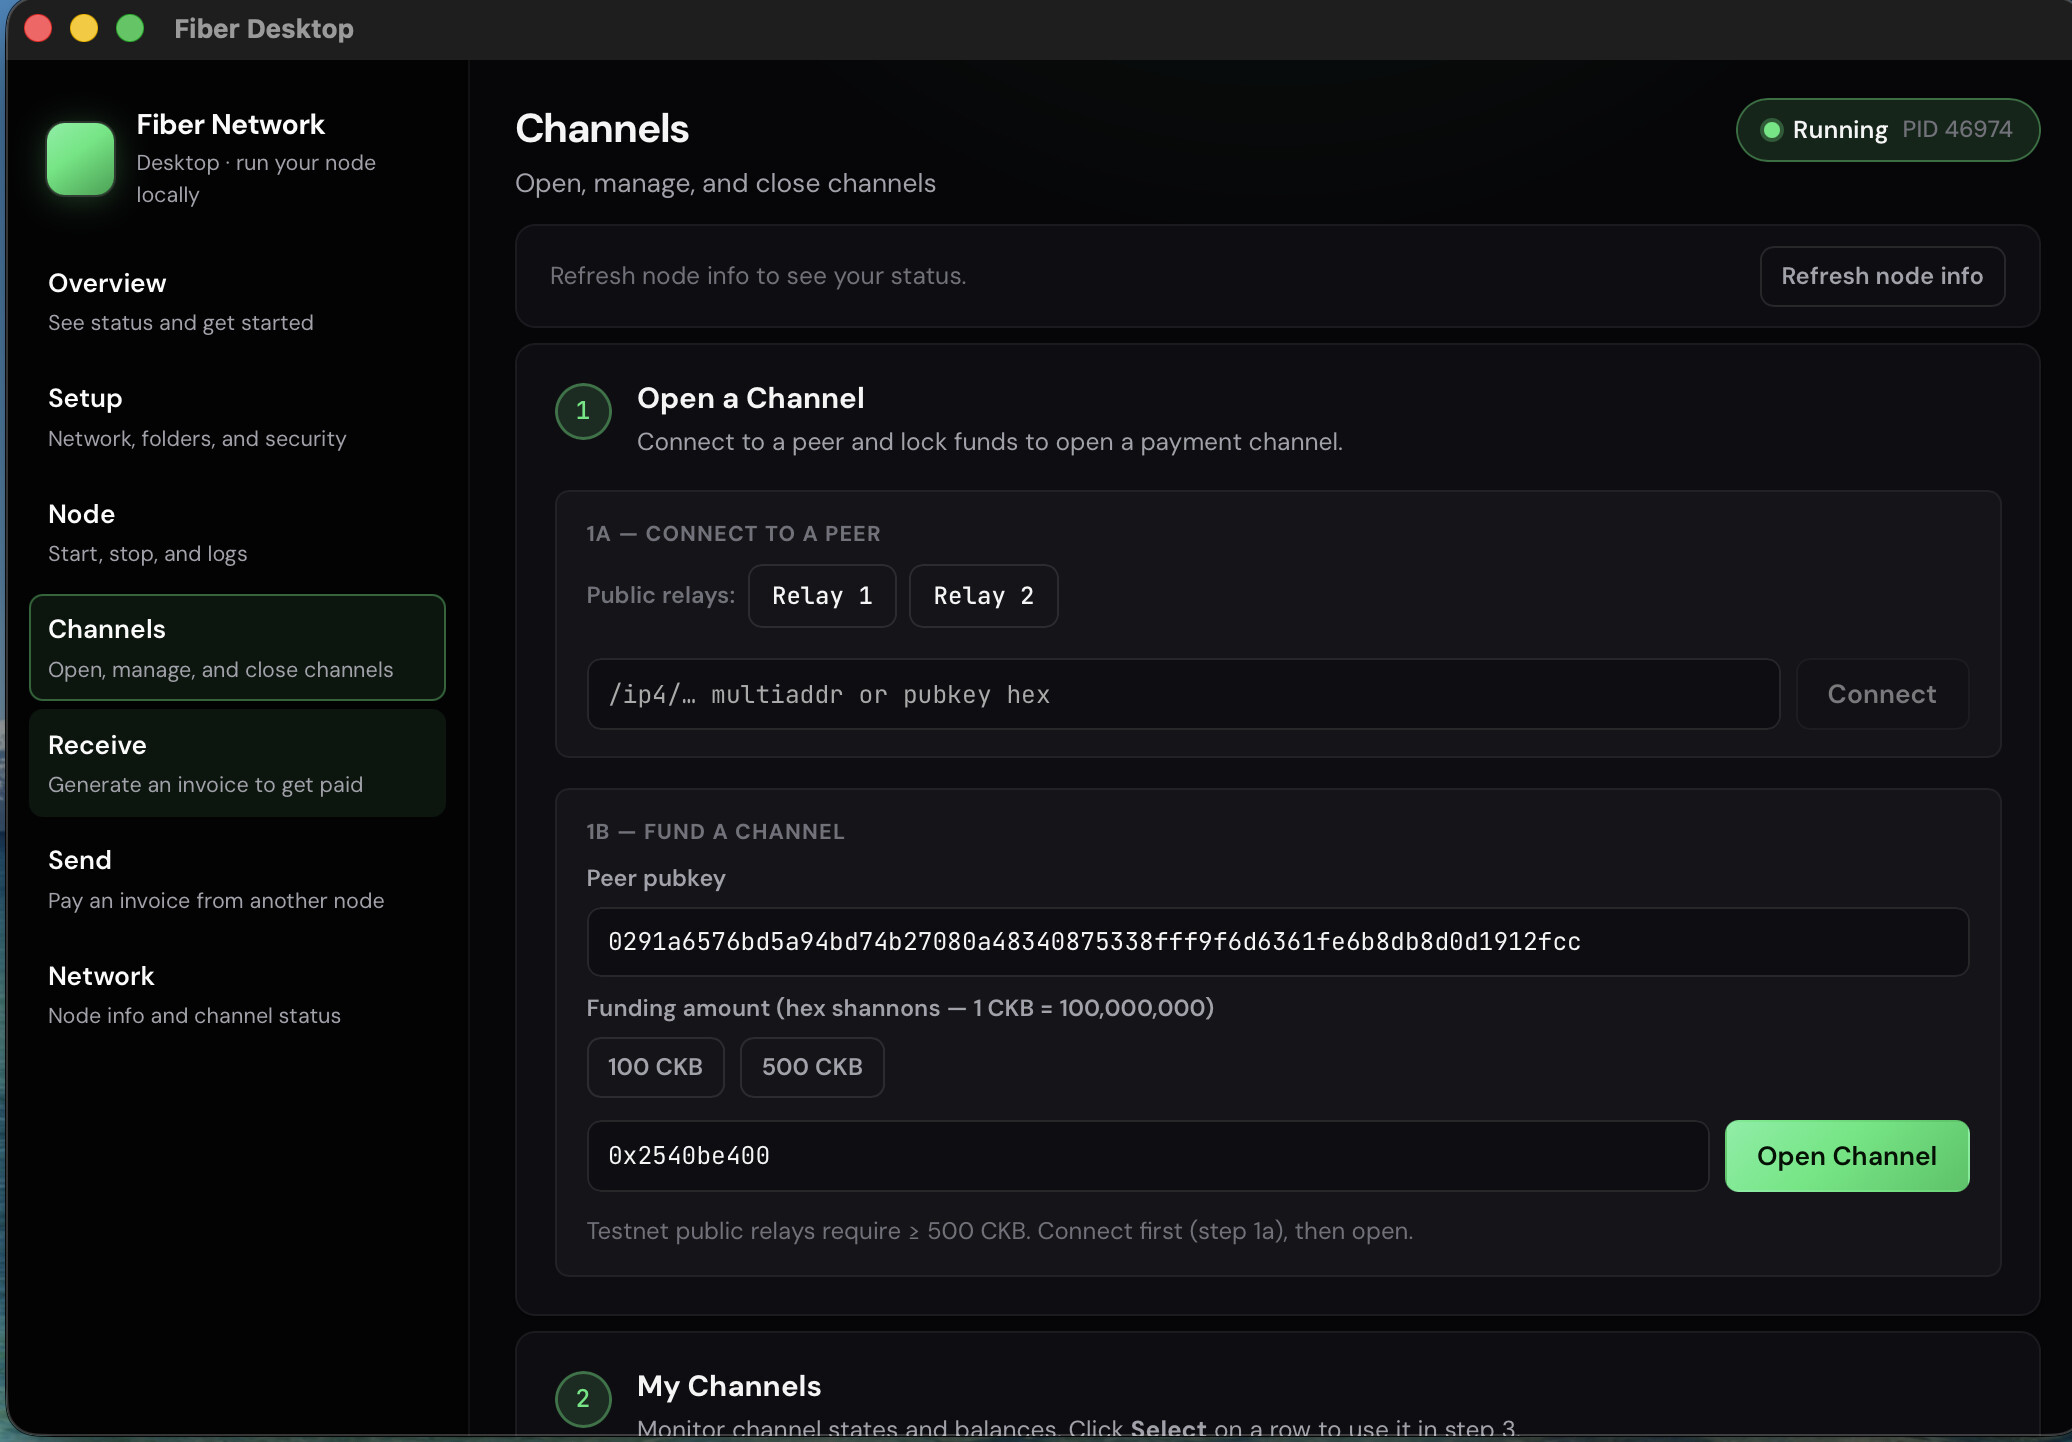
Task: Click the Running PID 46974 status badge
Action: click(1888, 130)
